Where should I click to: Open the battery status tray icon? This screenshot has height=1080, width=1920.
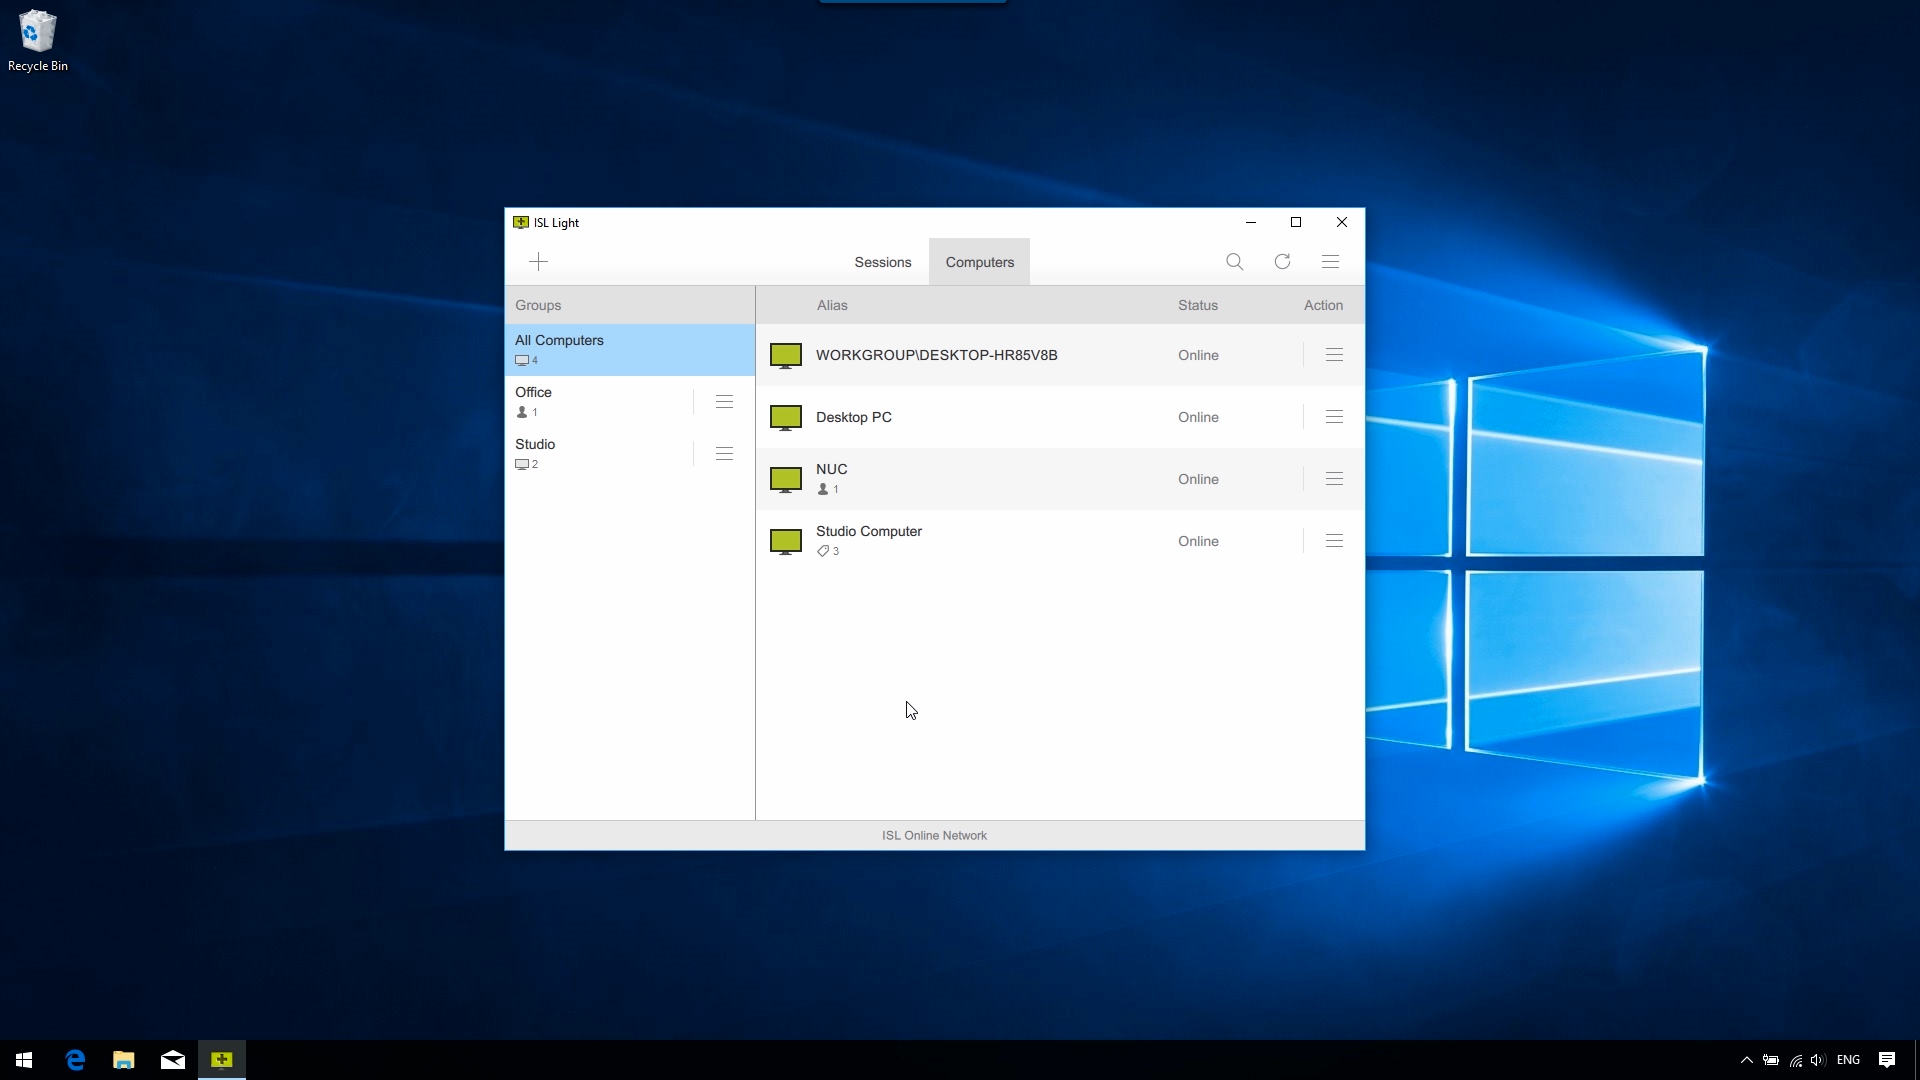[x=1771, y=1060]
